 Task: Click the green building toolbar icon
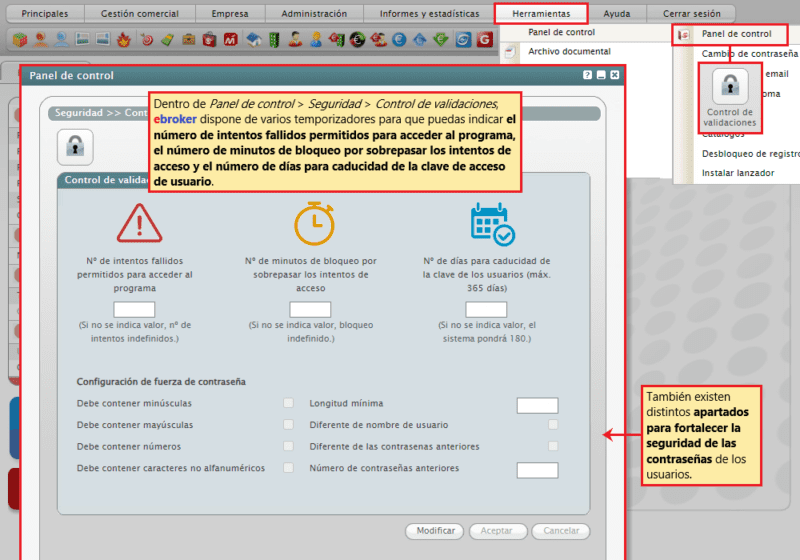click(x=274, y=39)
